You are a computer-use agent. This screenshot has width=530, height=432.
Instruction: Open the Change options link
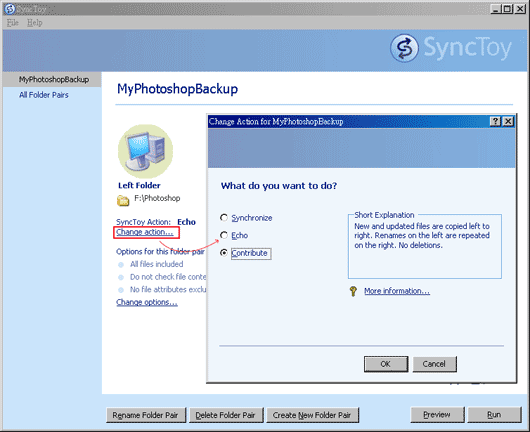[147, 302]
